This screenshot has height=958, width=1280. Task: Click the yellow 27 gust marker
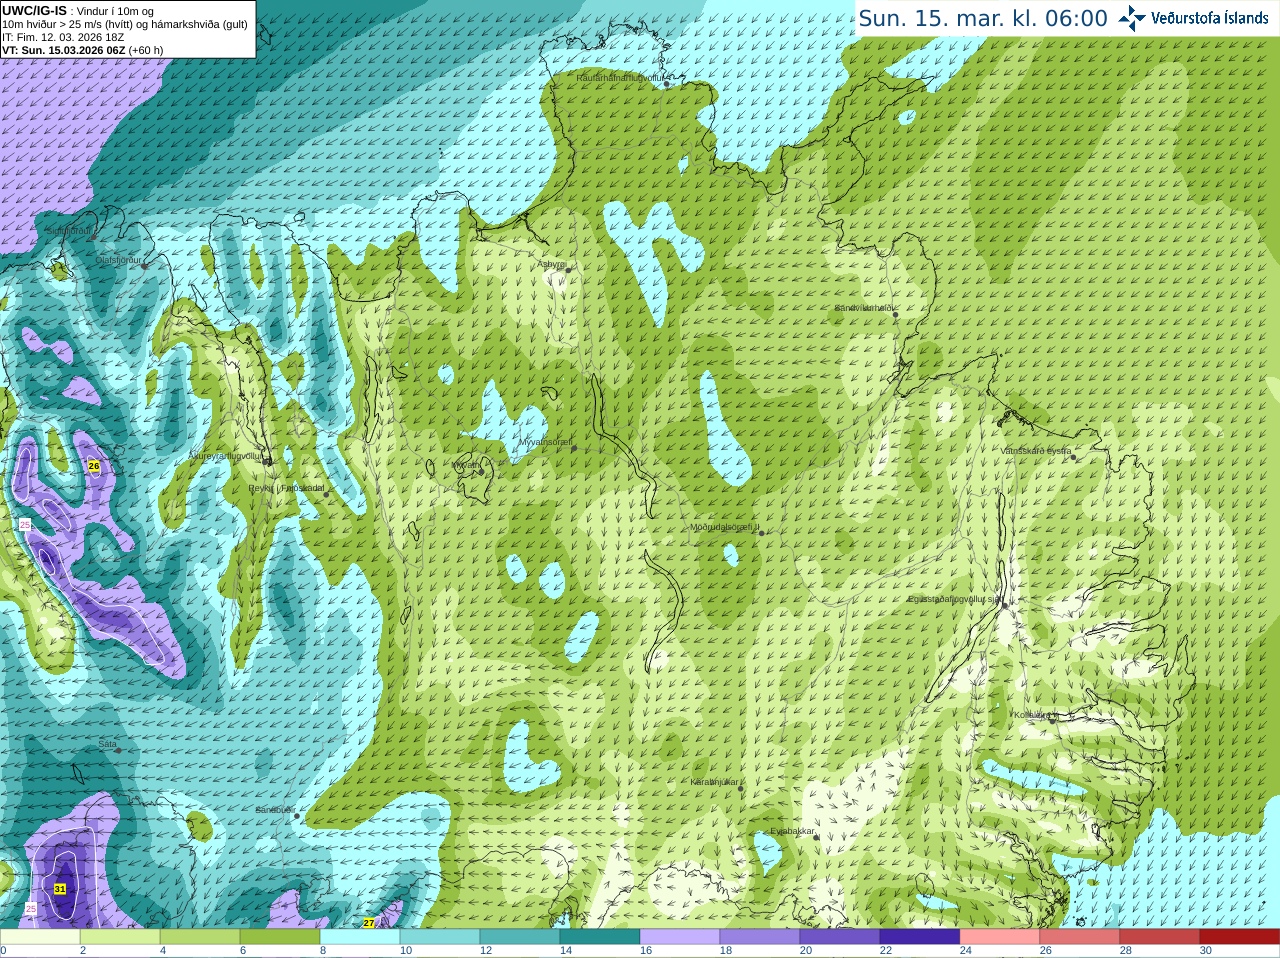pyautogui.click(x=369, y=923)
